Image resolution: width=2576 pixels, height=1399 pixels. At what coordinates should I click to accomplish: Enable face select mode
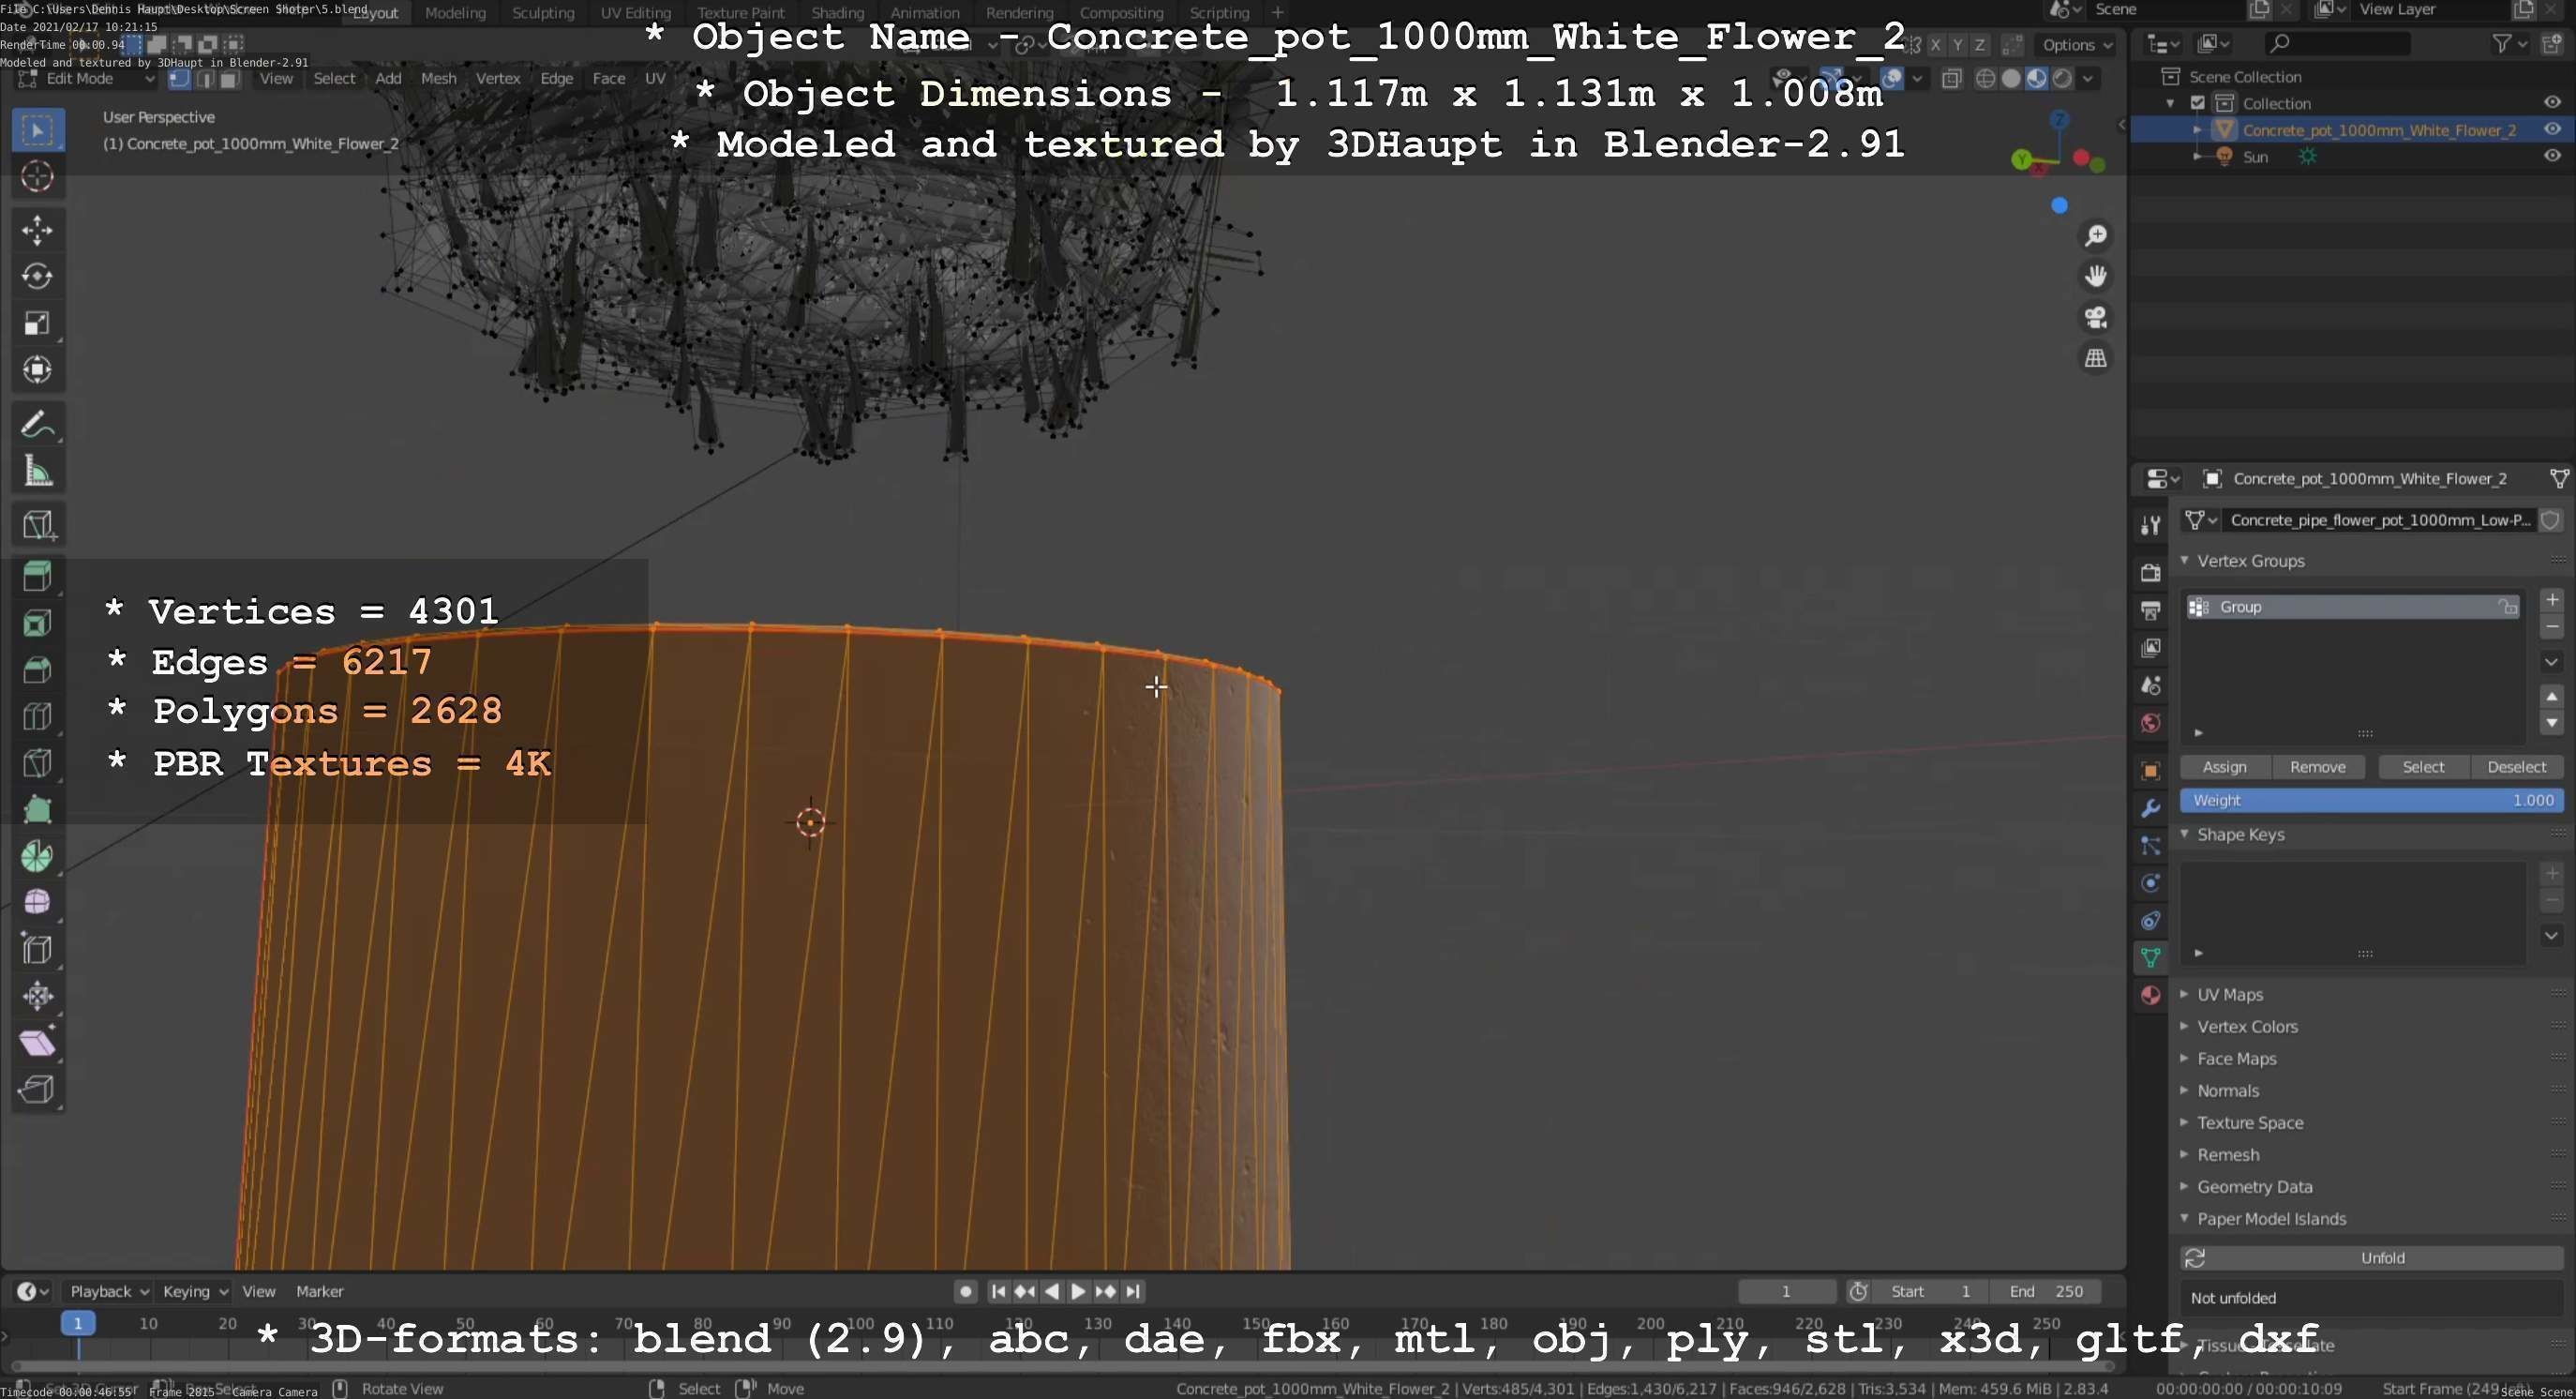230,79
